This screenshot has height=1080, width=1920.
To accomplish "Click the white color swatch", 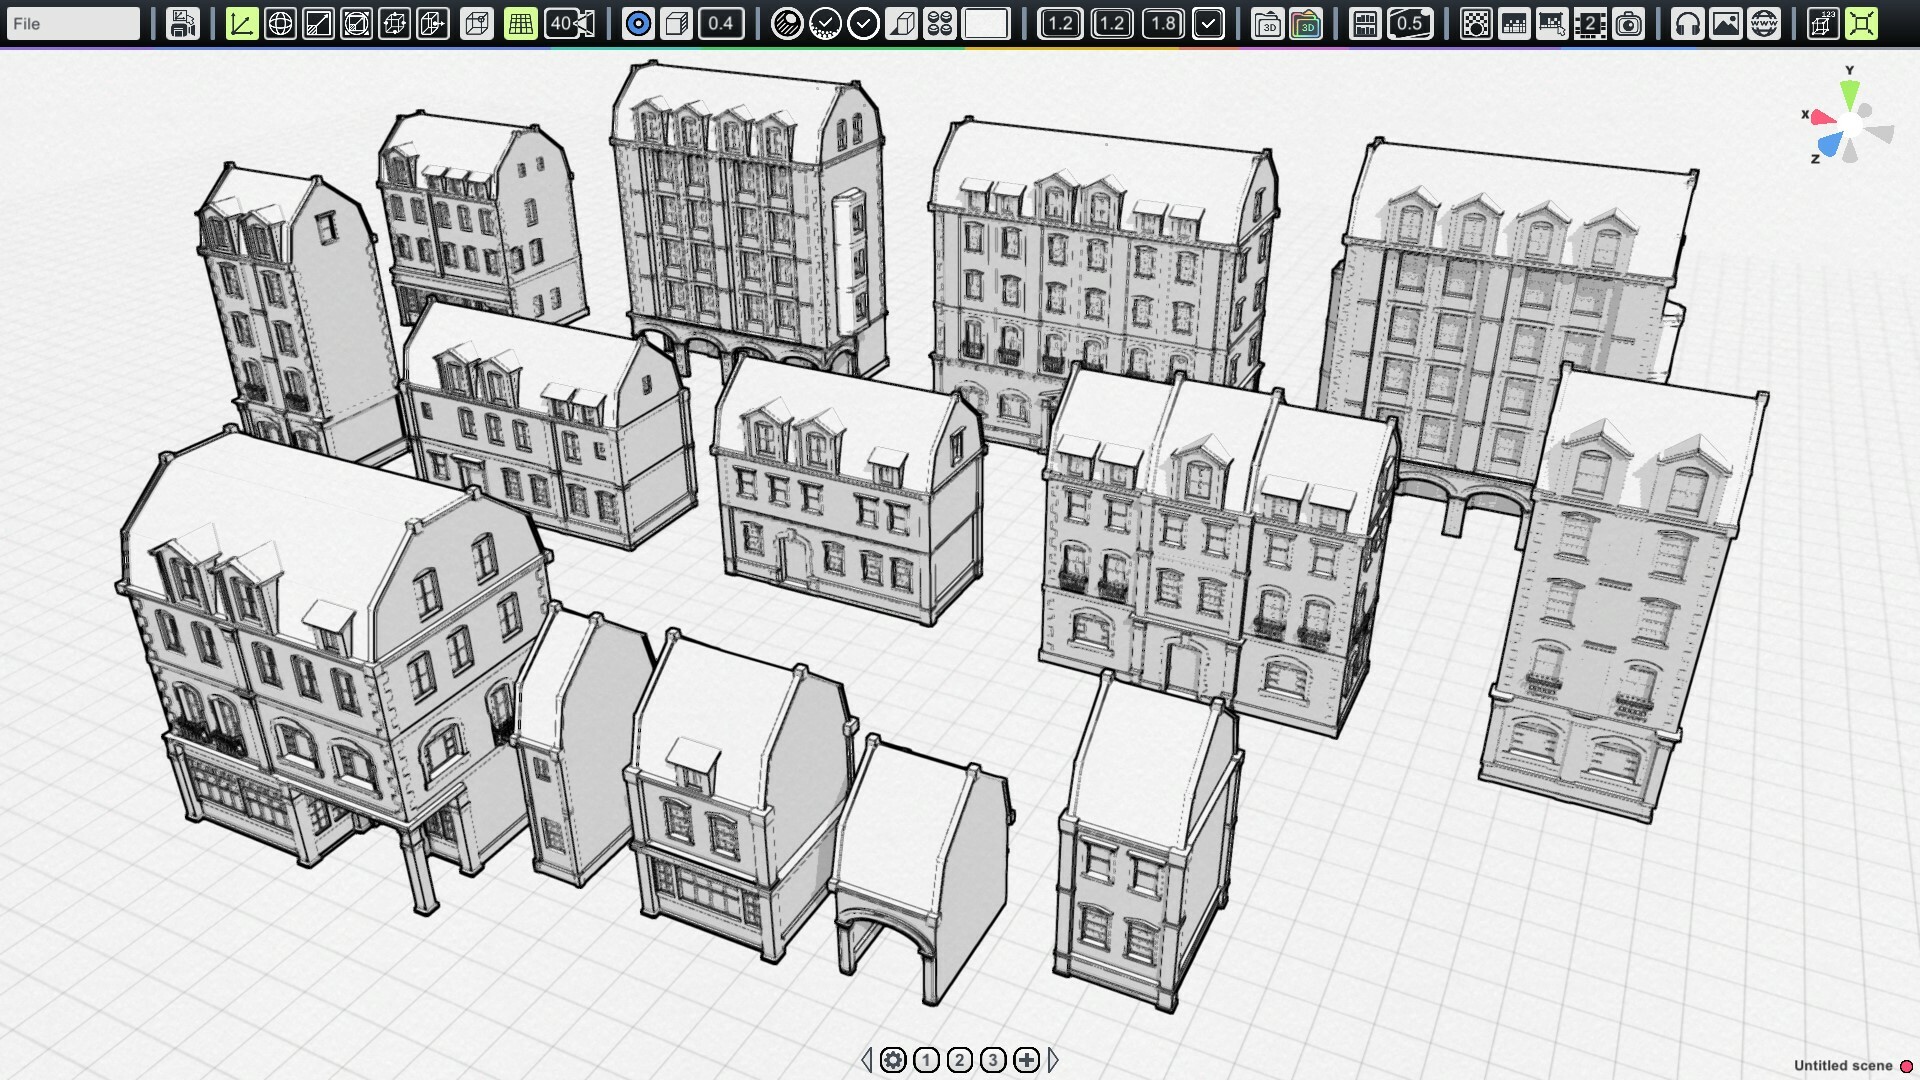I will (985, 23).
